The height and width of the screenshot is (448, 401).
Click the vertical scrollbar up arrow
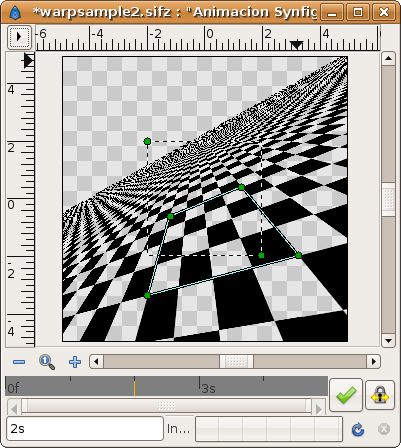click(388, 59)
